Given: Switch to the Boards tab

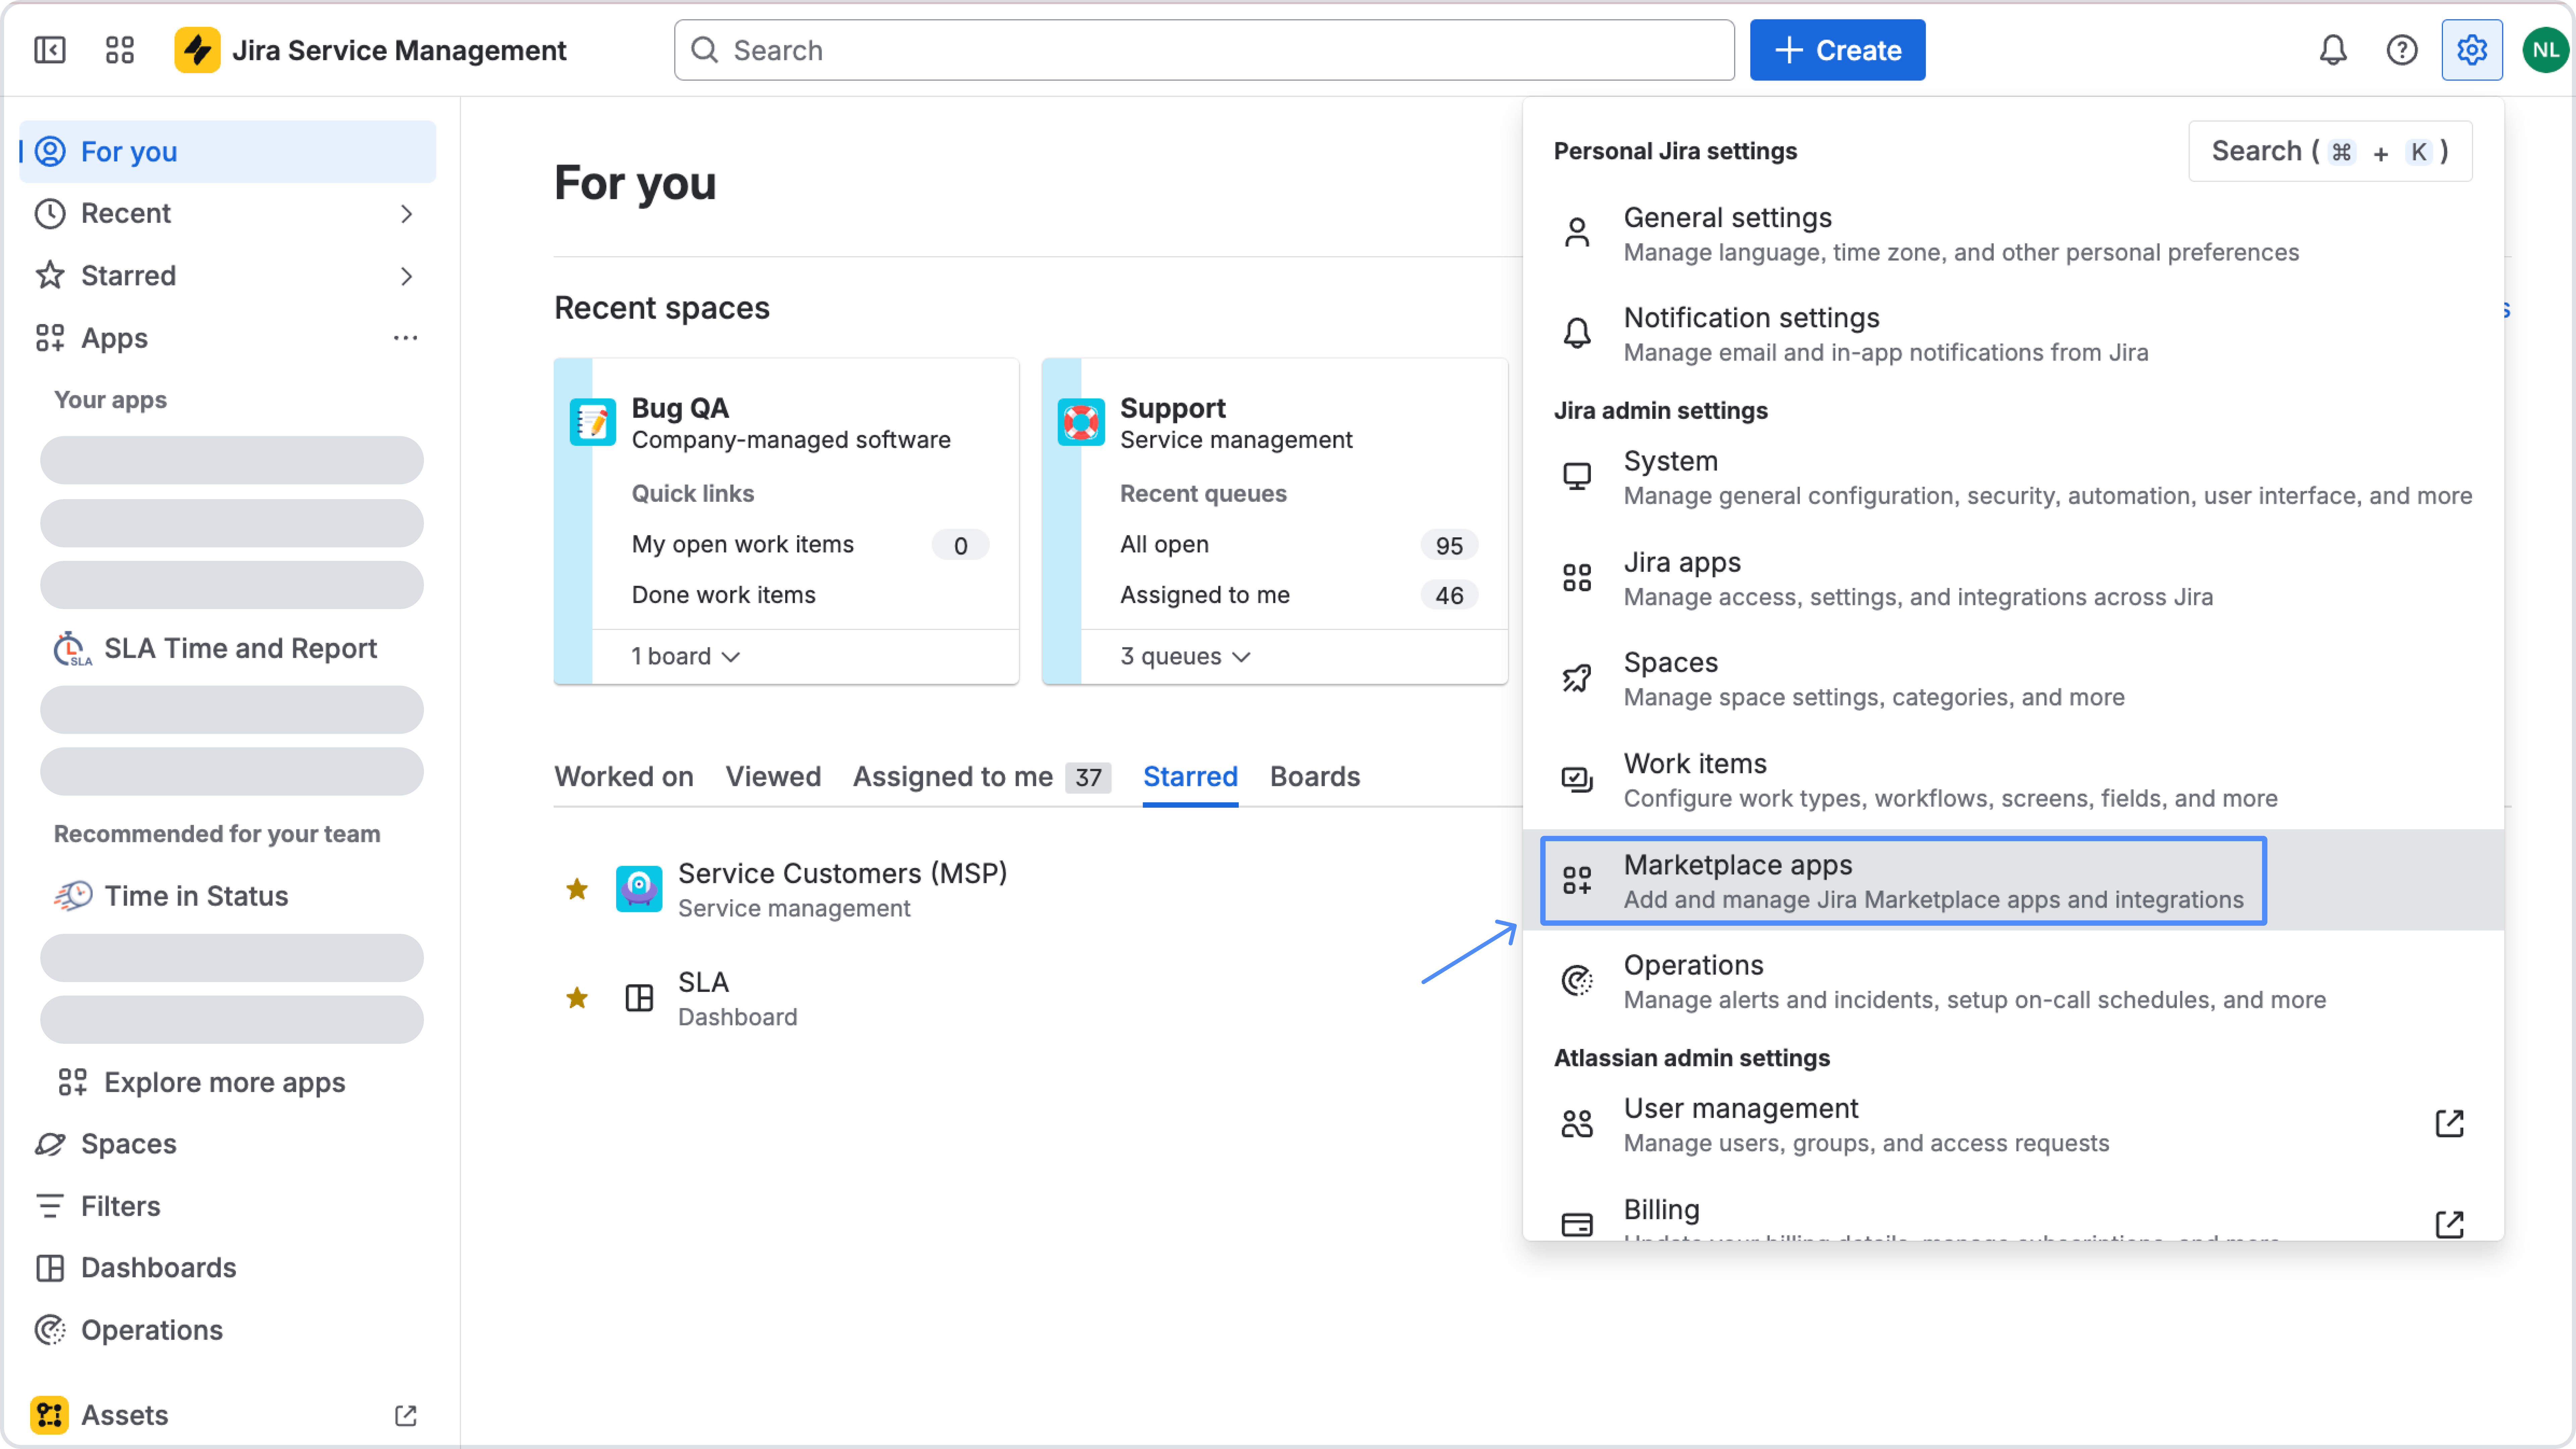Looking at the screenshot, I should (1315, 776).
